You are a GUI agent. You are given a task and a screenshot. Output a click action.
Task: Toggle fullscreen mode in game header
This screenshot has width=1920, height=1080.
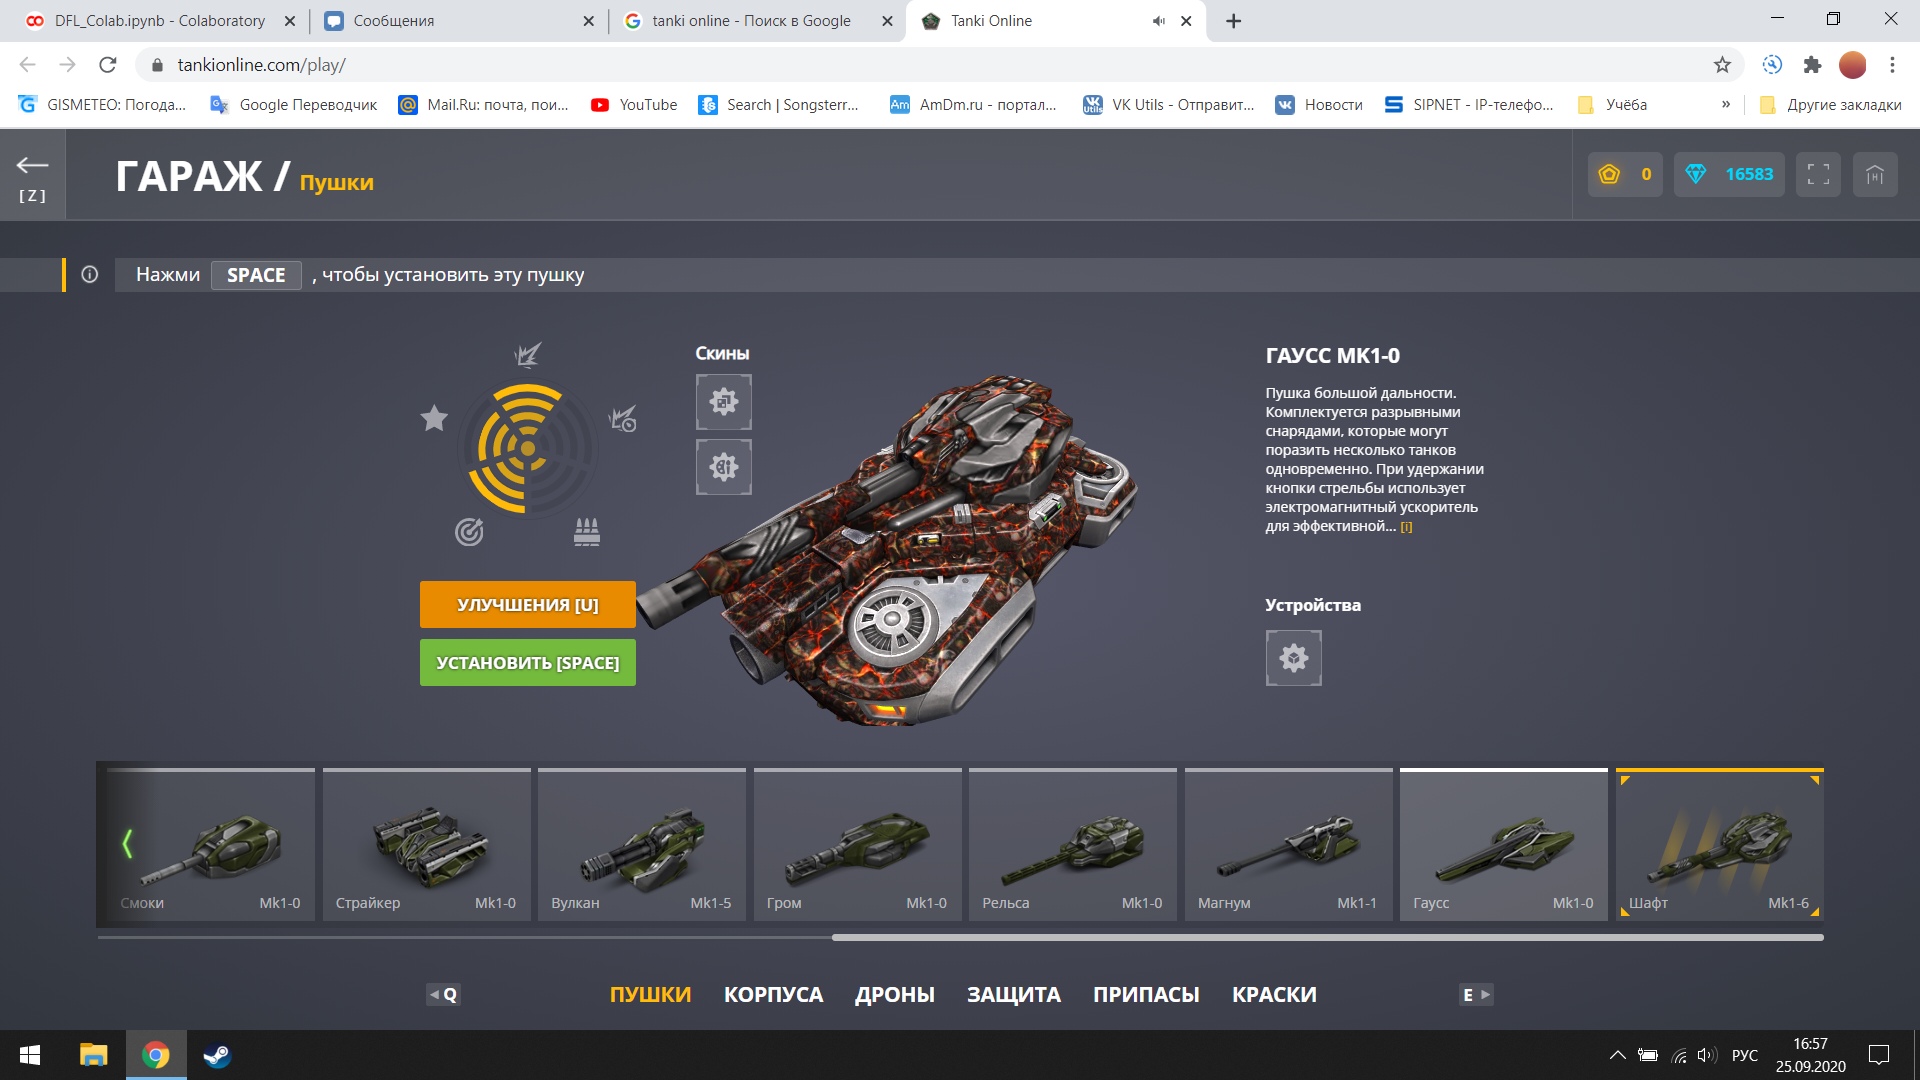coord(1818,174)
